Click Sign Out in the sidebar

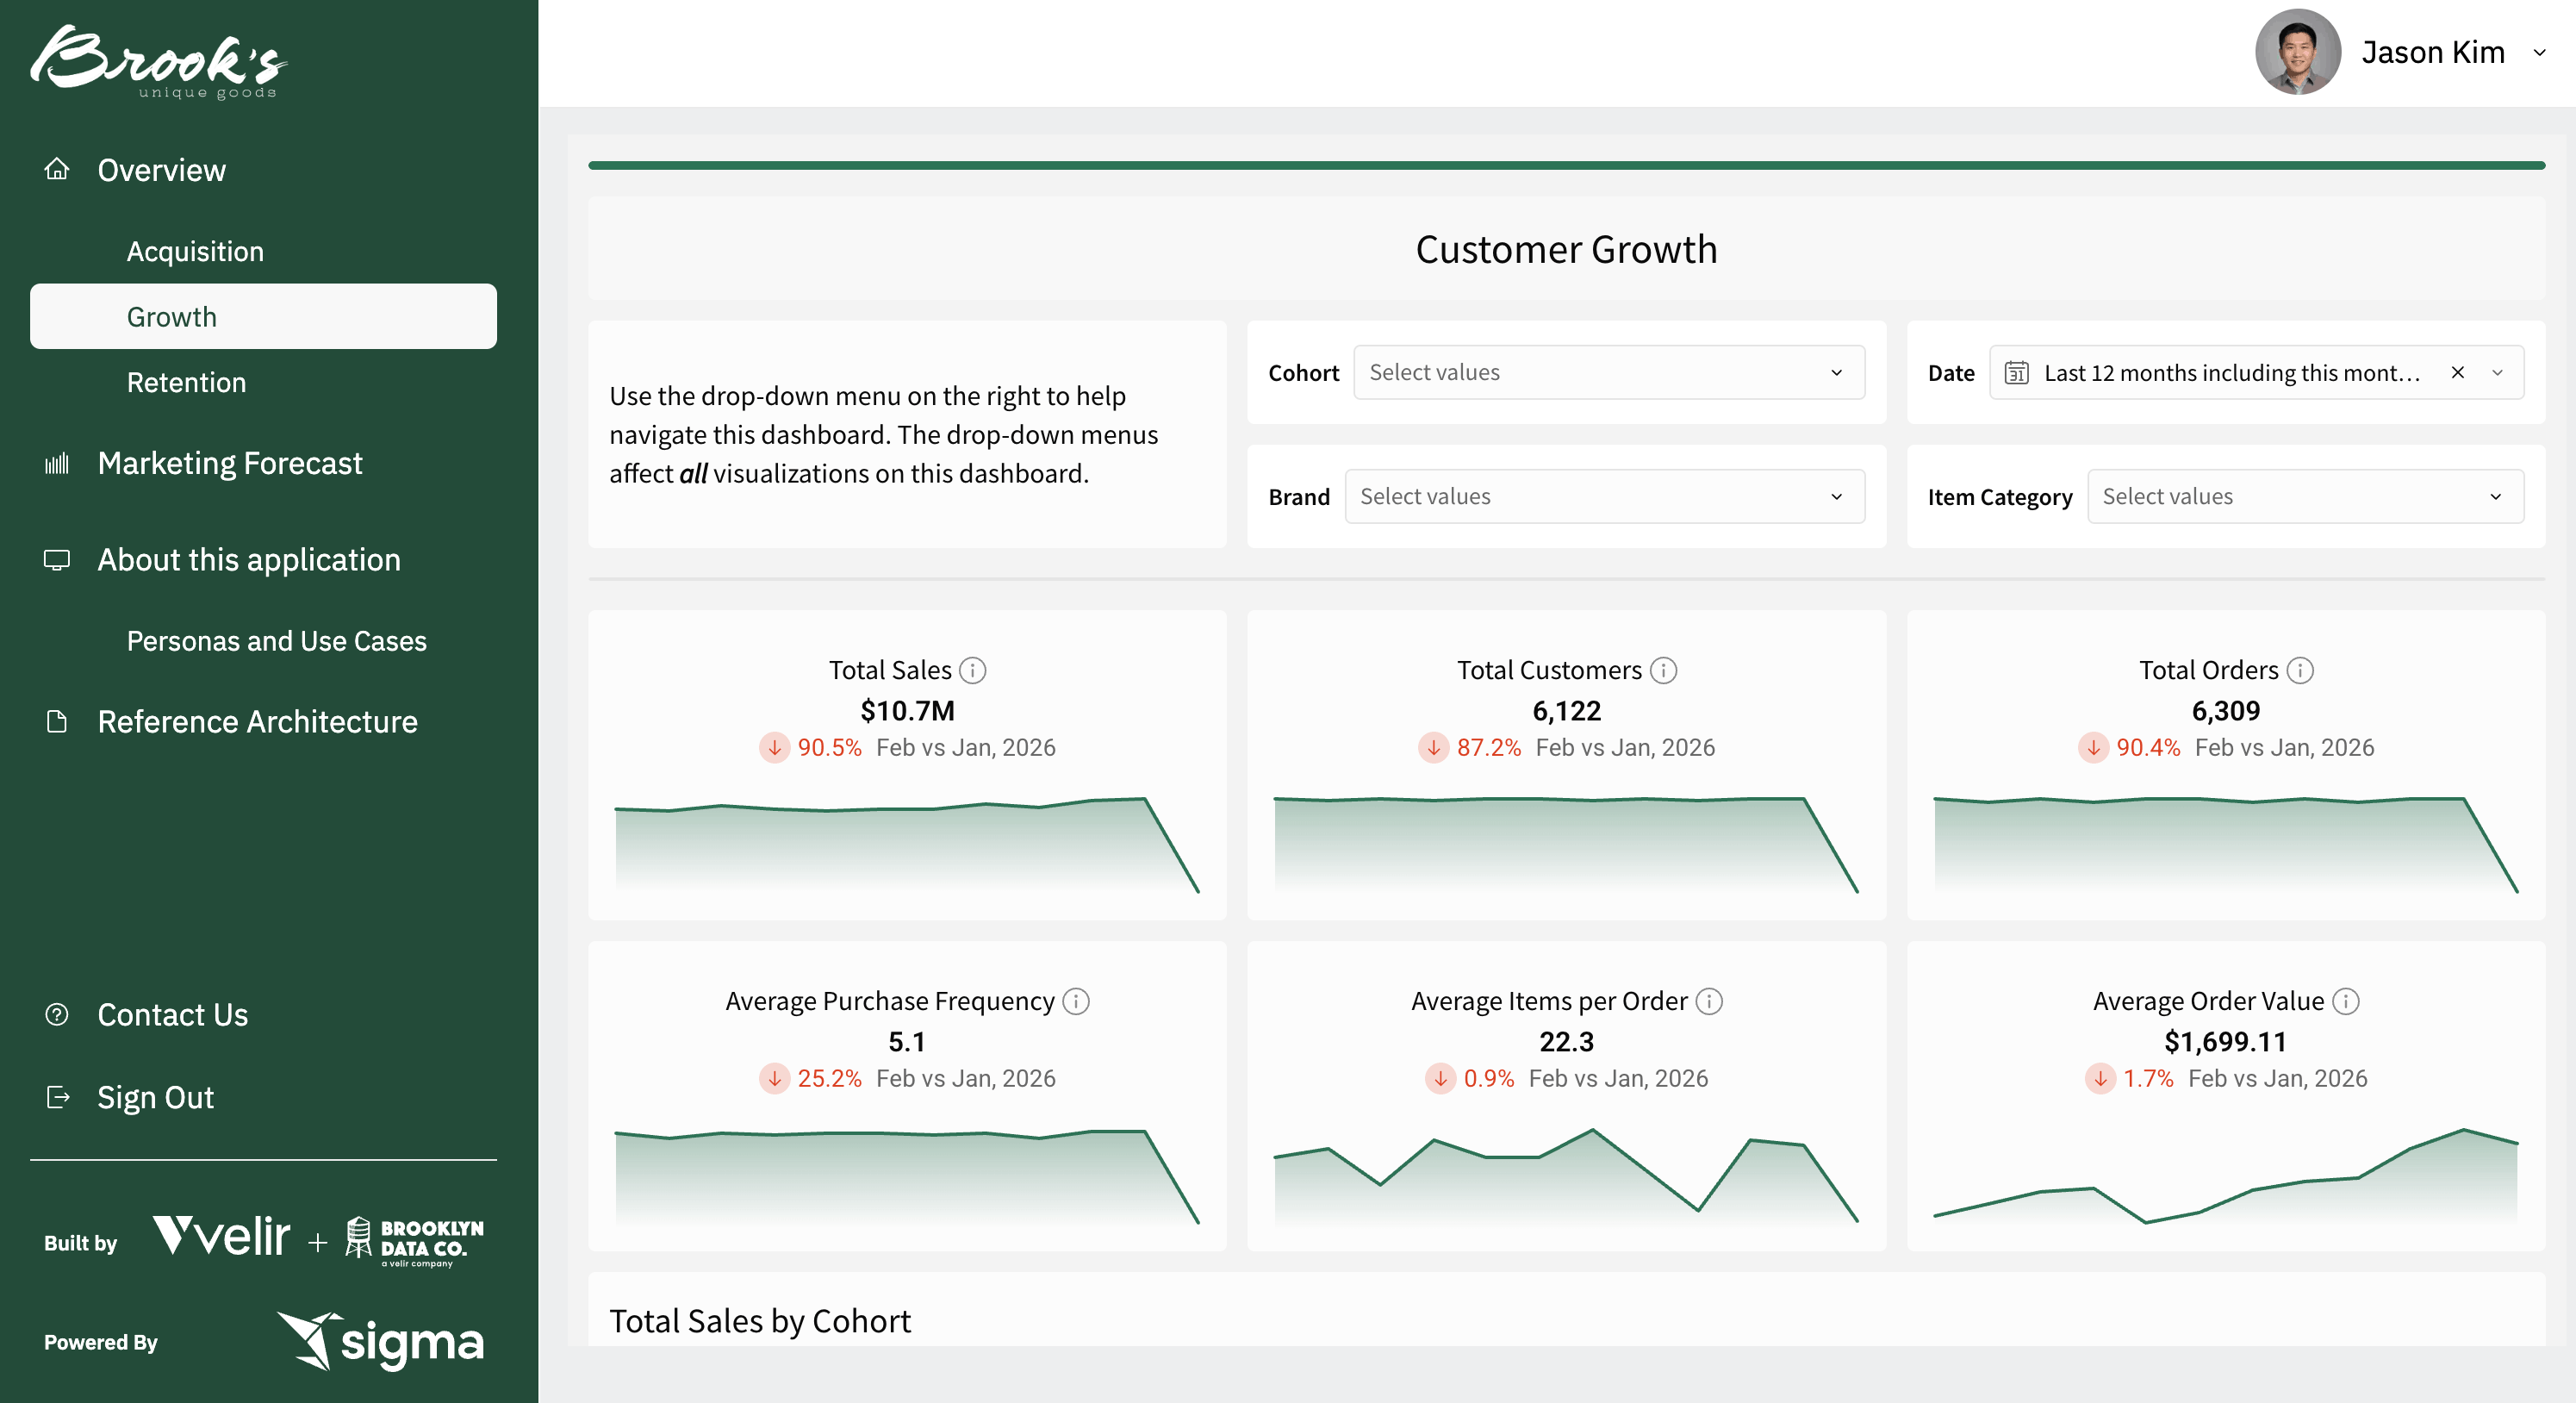click(x=155, y=1097)
